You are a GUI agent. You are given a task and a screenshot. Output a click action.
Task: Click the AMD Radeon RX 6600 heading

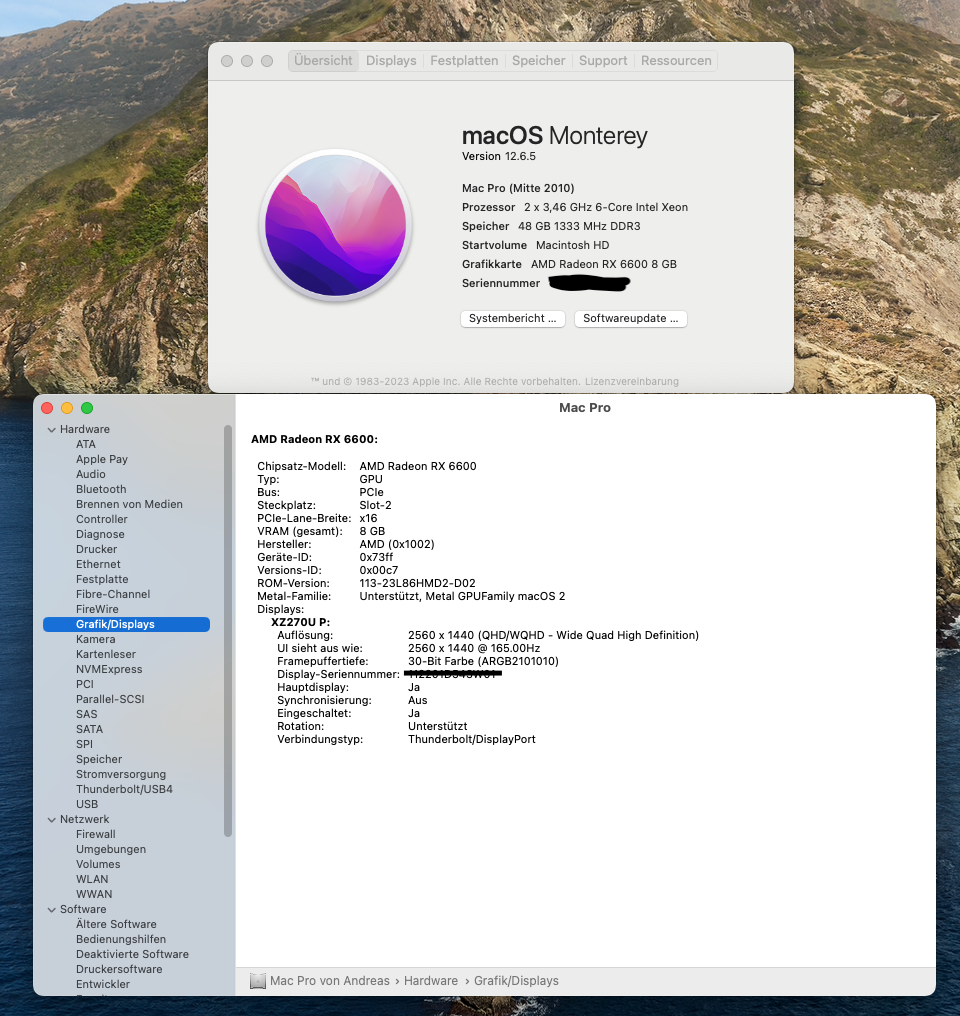[314, 439]
